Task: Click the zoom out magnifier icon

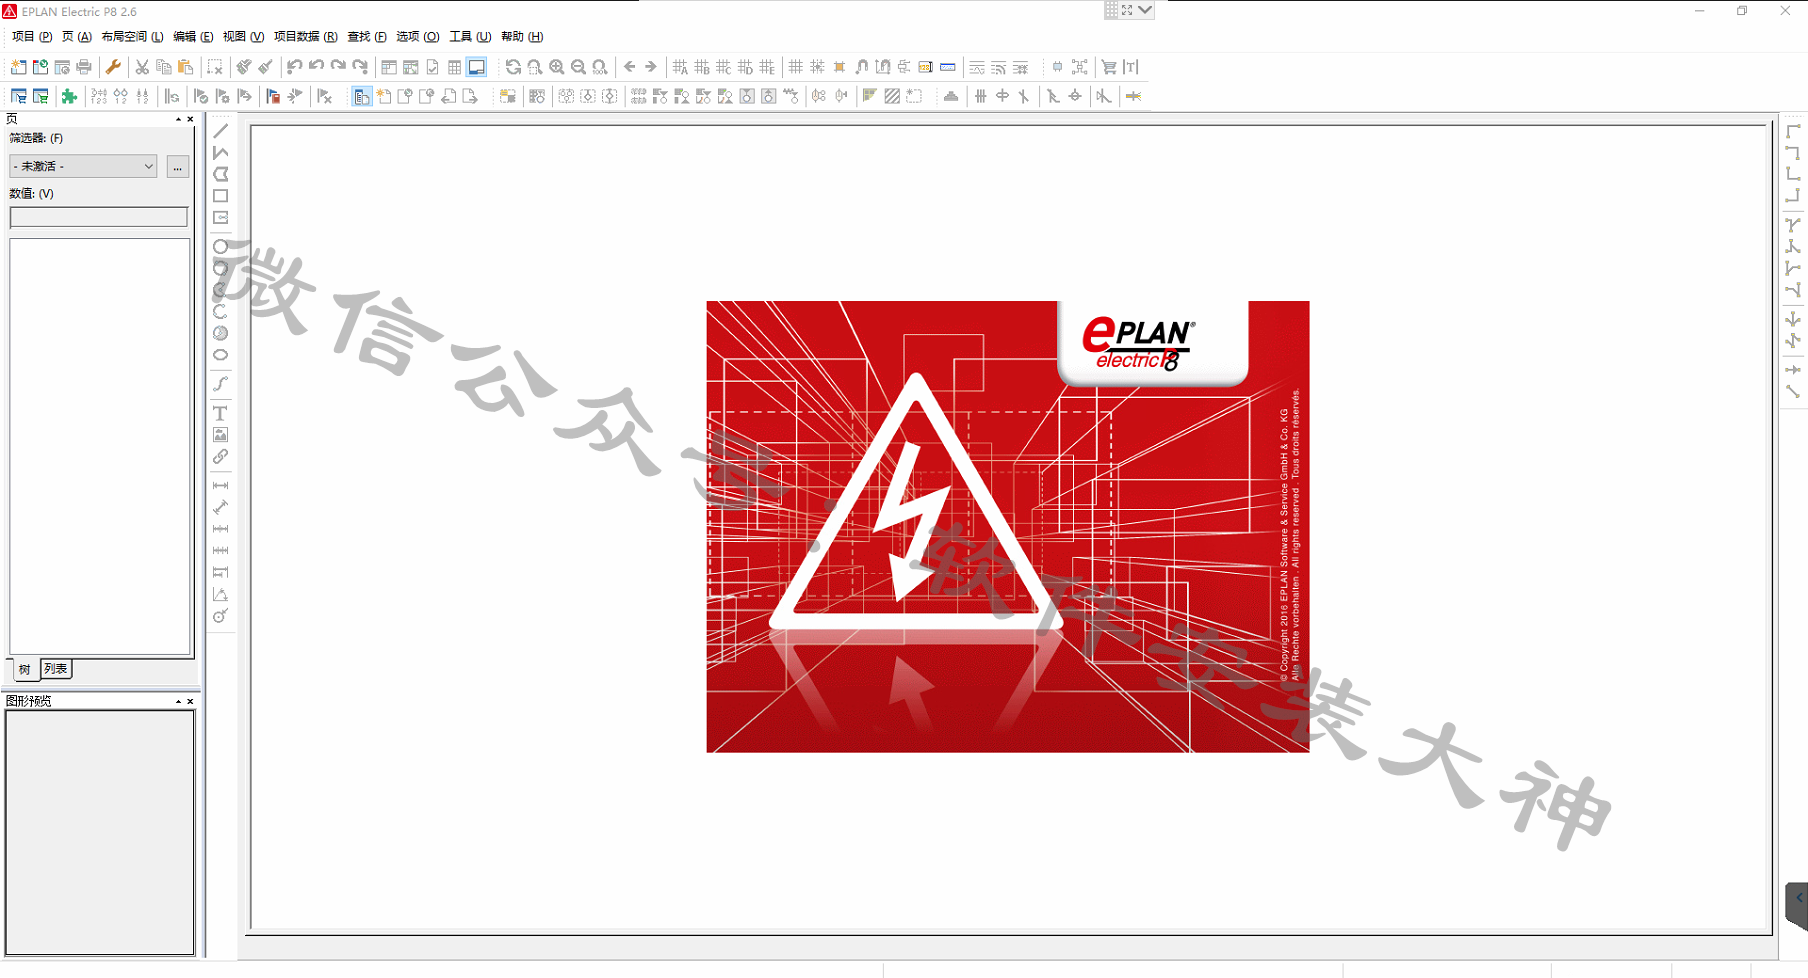Action: pos(578,67)
